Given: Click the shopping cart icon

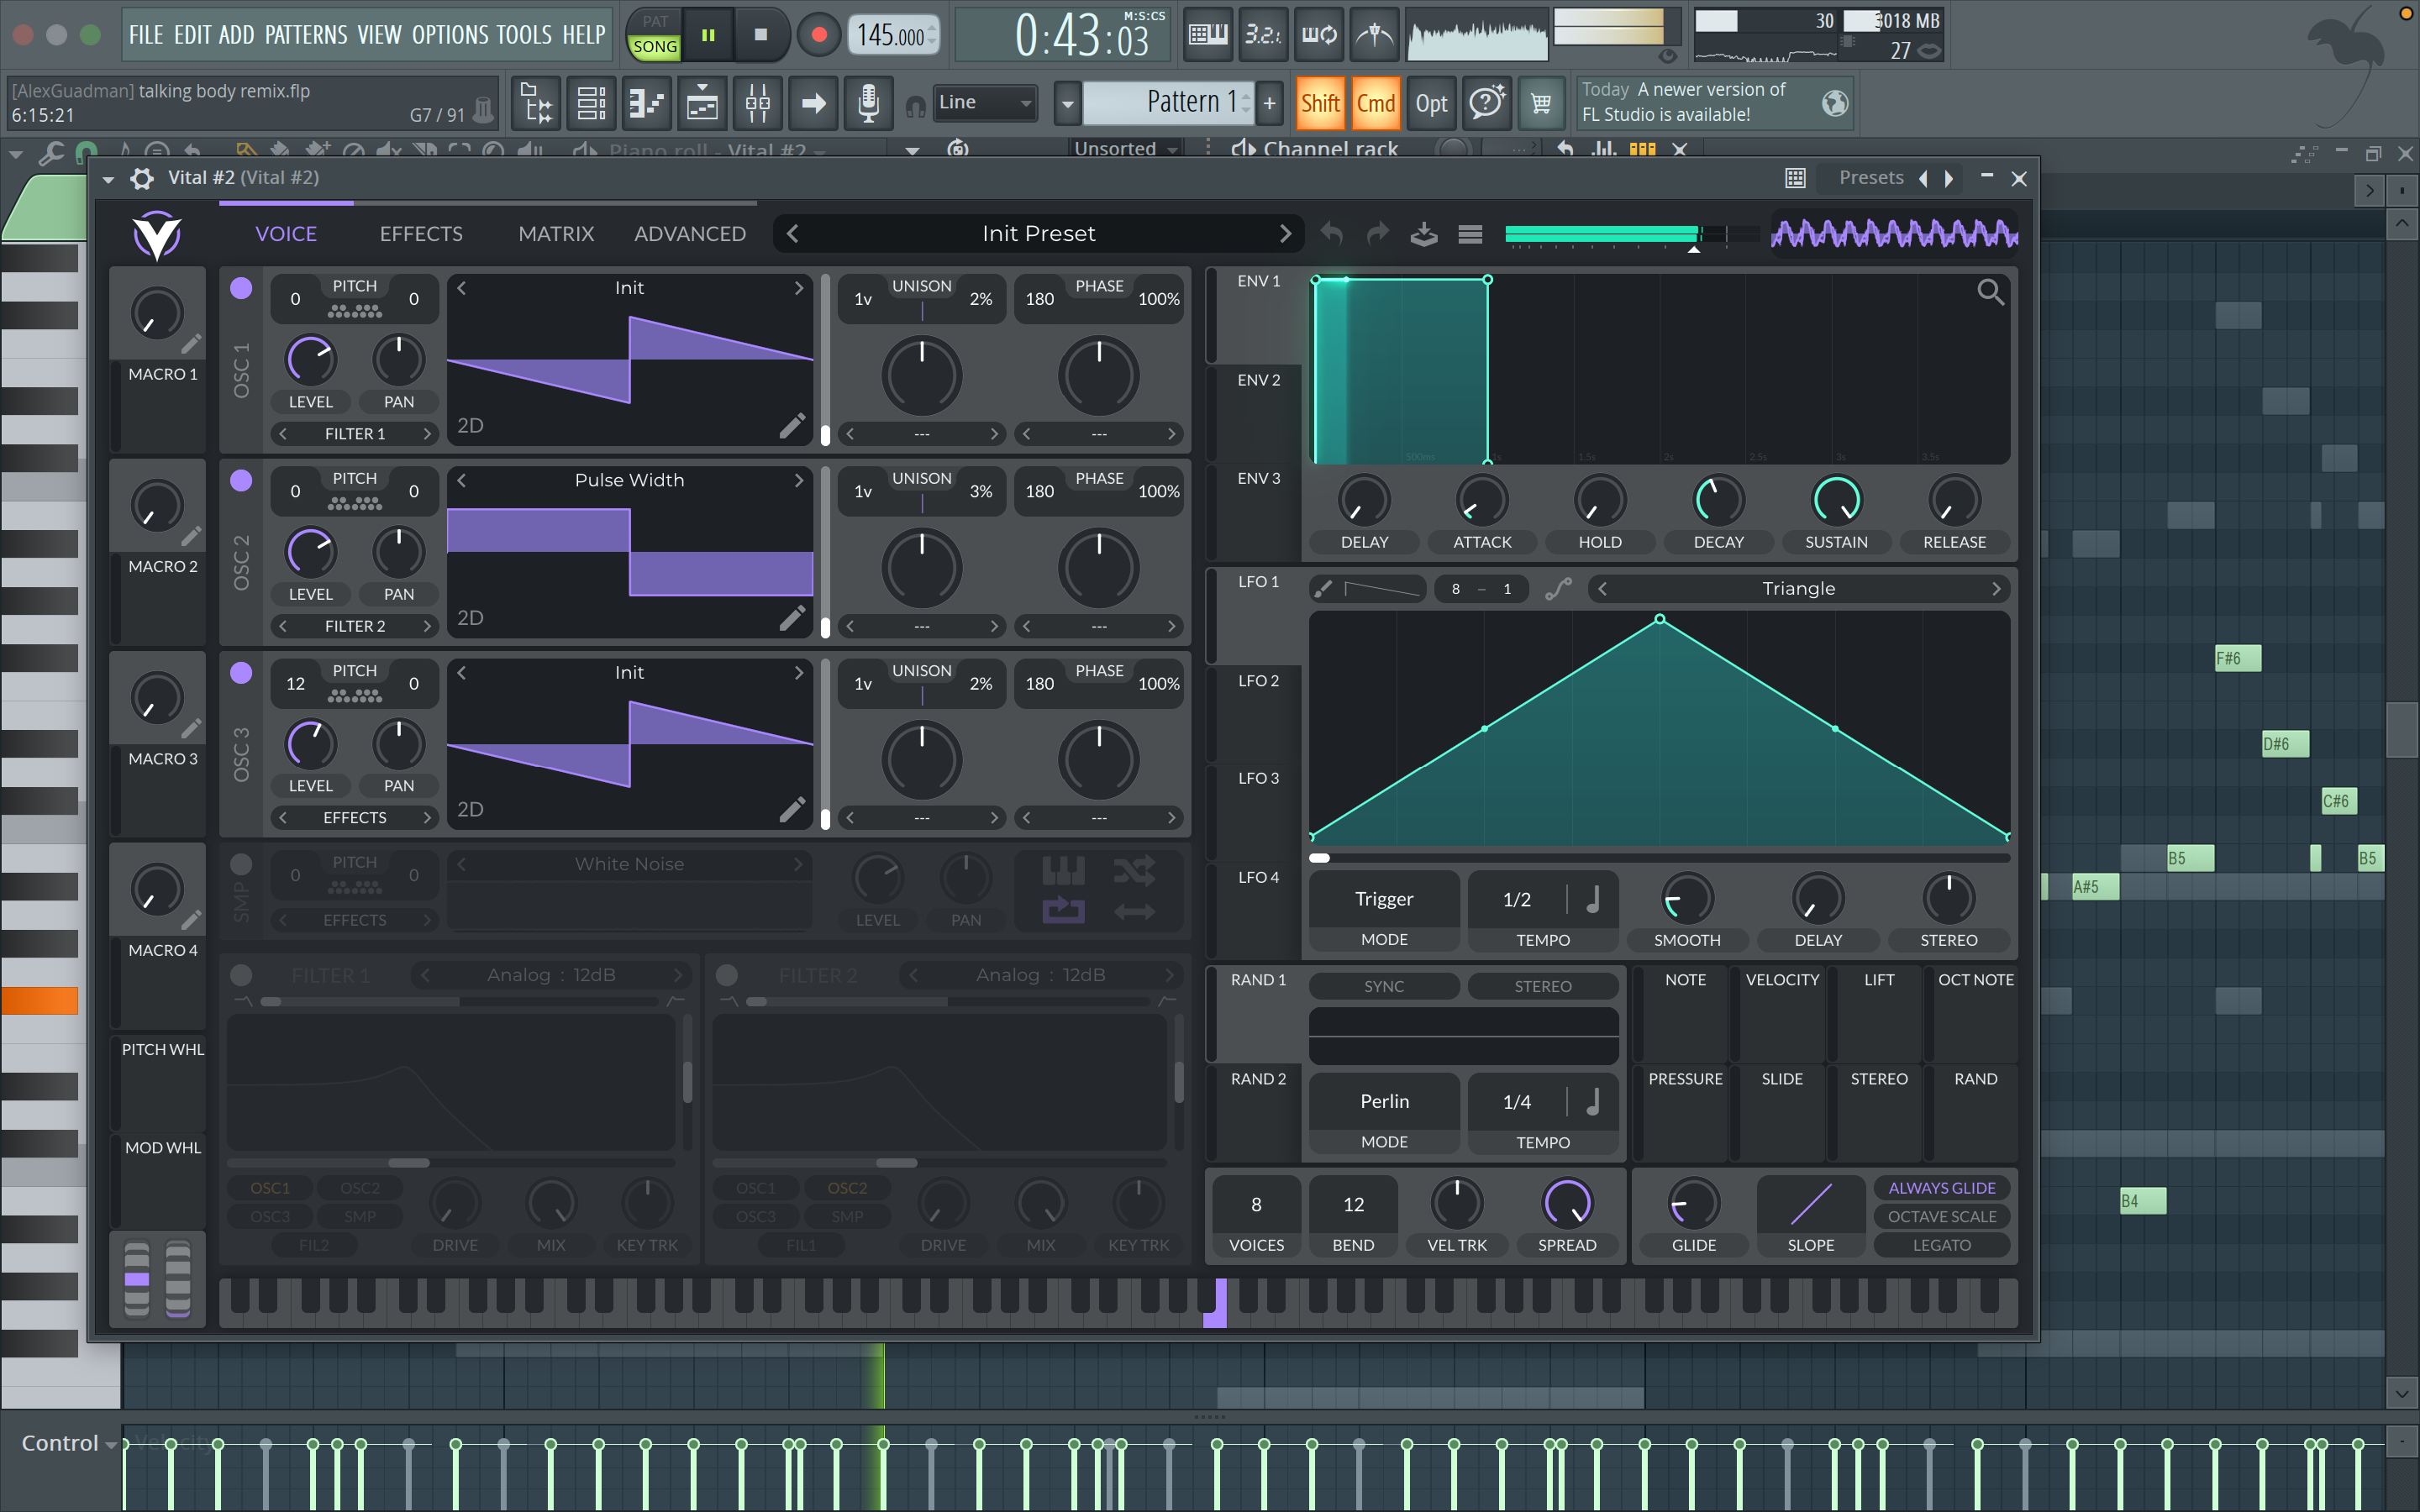Looking at the screenshot, I should (x=1541, y=103).
